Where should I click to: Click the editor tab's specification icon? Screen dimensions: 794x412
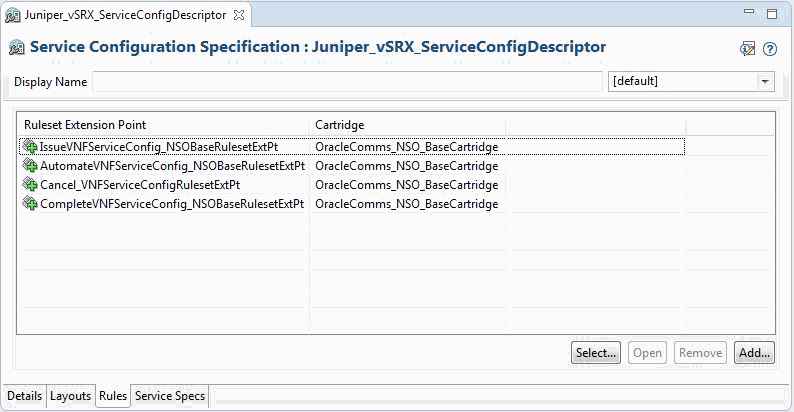[12, 16]
